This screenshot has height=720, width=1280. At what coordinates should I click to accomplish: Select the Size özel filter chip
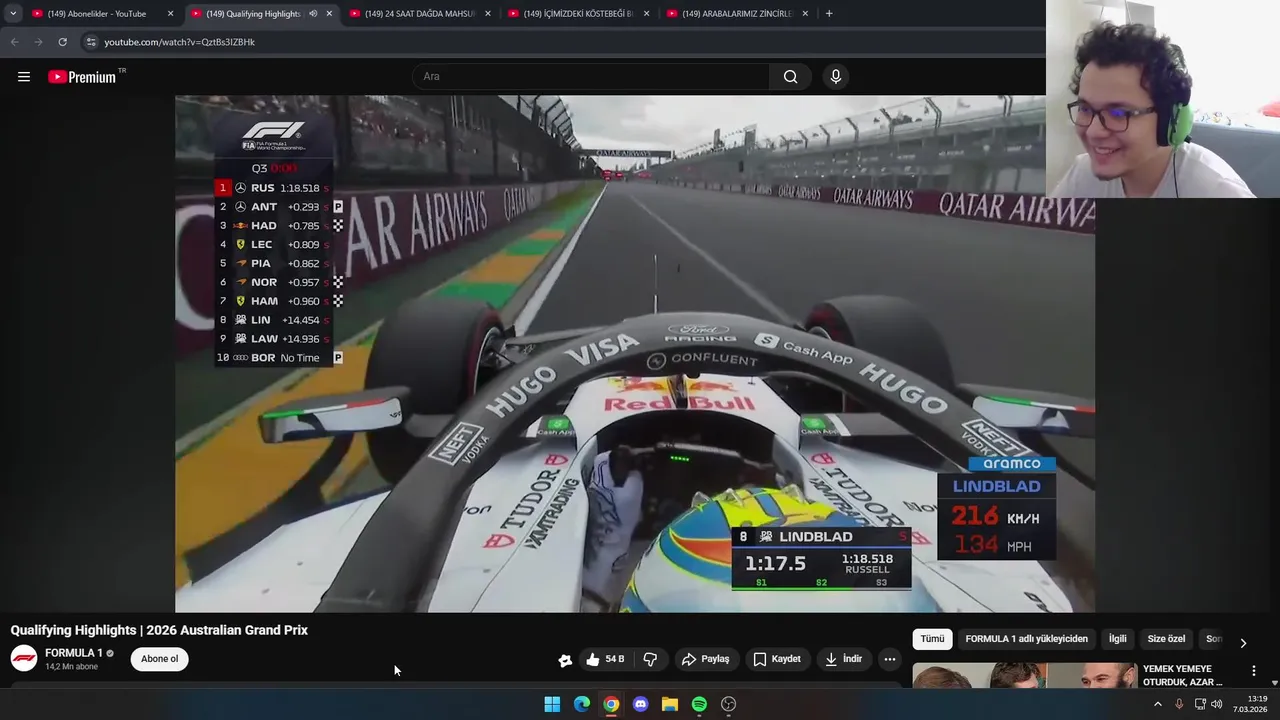(x=1166, y=639)
